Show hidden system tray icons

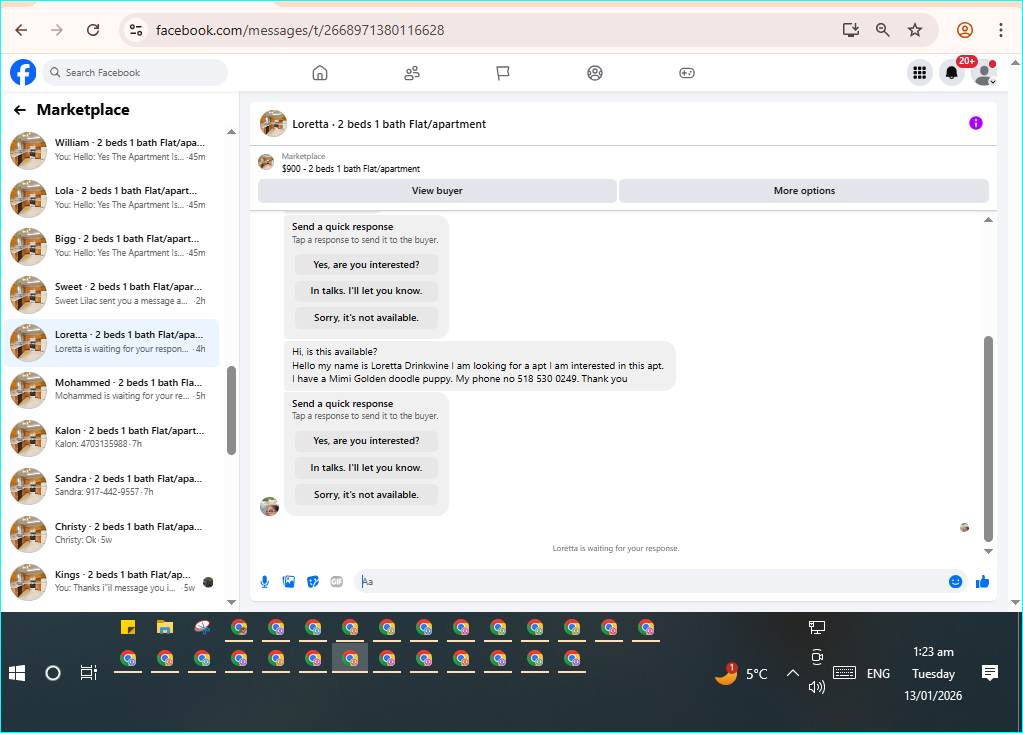[792, 674]
